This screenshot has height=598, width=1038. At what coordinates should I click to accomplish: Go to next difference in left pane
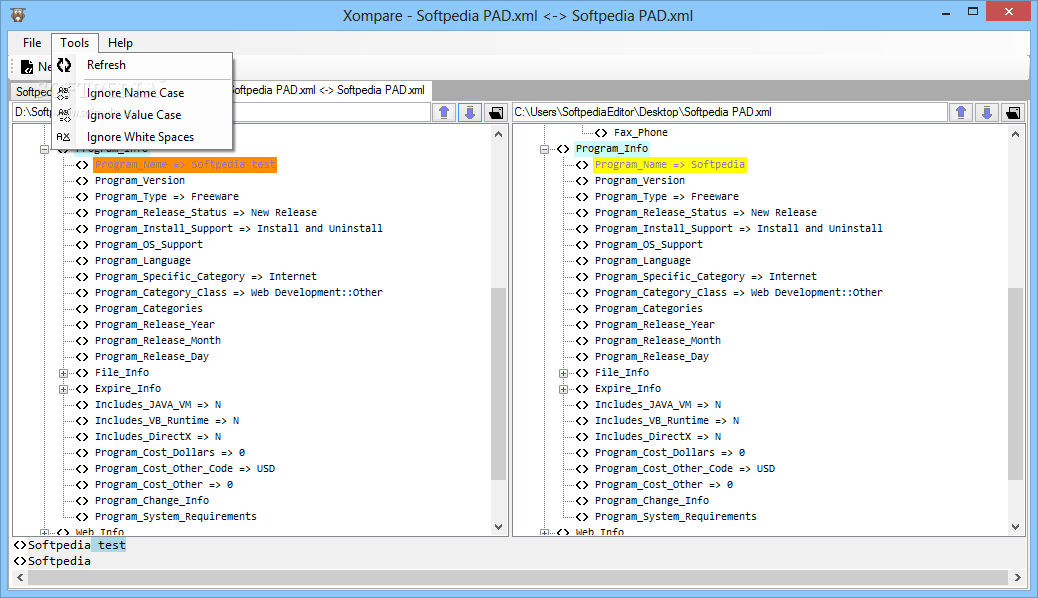(x=470, y=113)
